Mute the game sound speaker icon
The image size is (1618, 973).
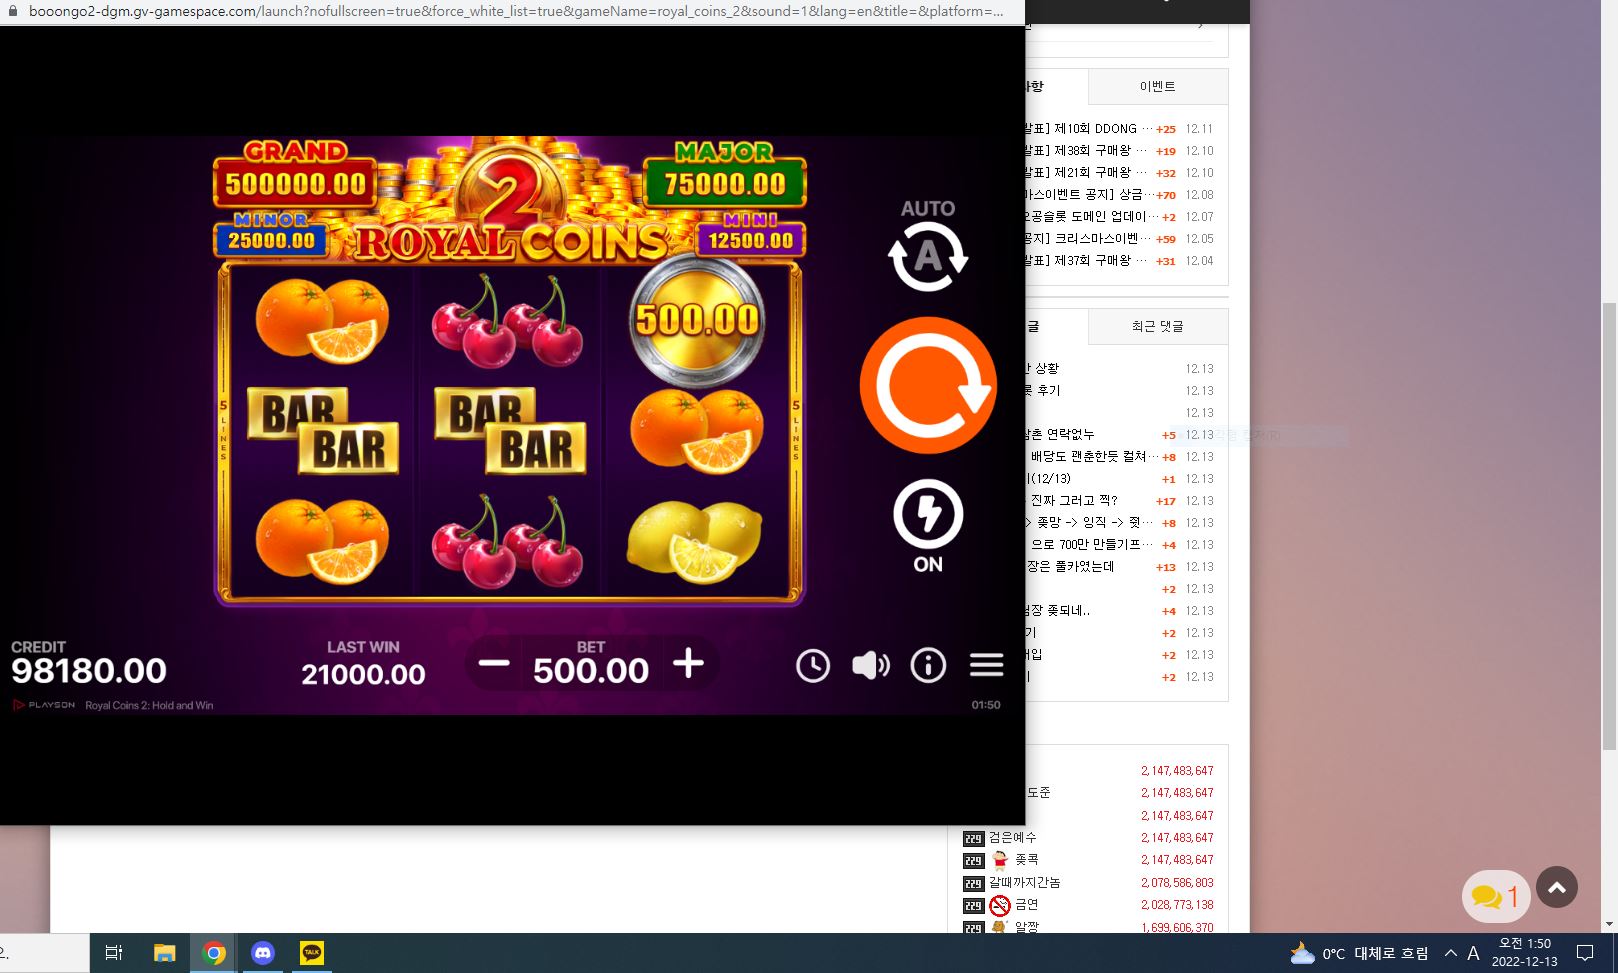point(870,665)
